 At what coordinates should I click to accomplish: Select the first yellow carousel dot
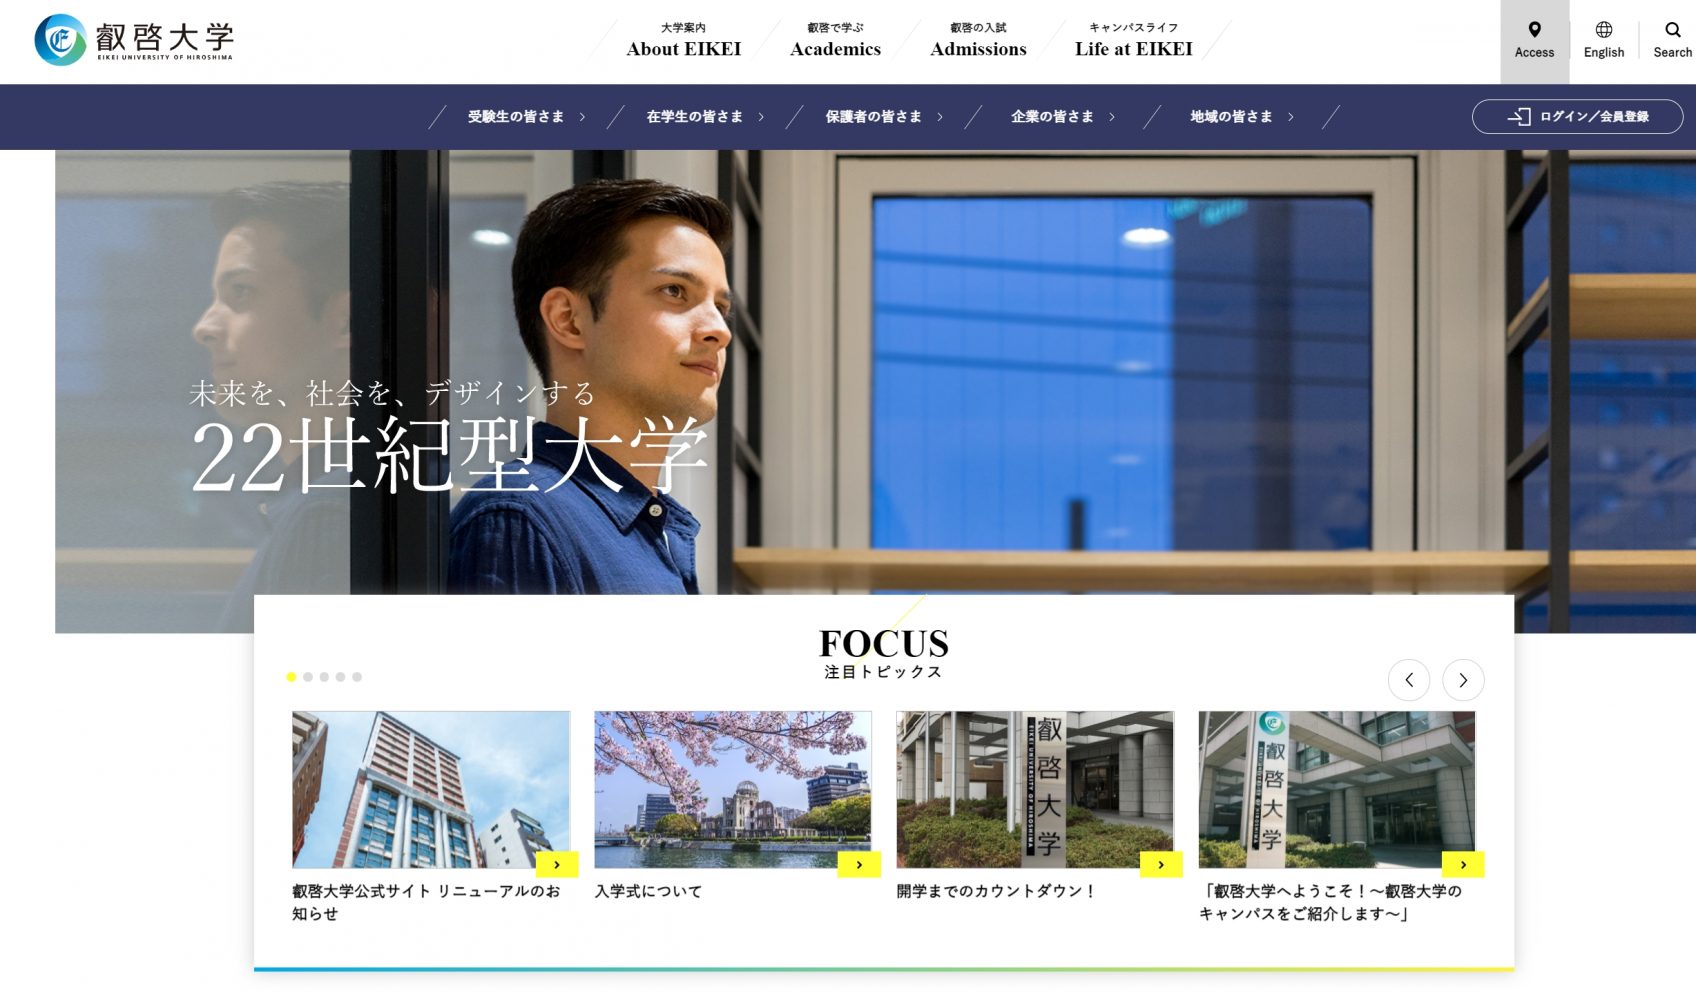coord(291,677)
